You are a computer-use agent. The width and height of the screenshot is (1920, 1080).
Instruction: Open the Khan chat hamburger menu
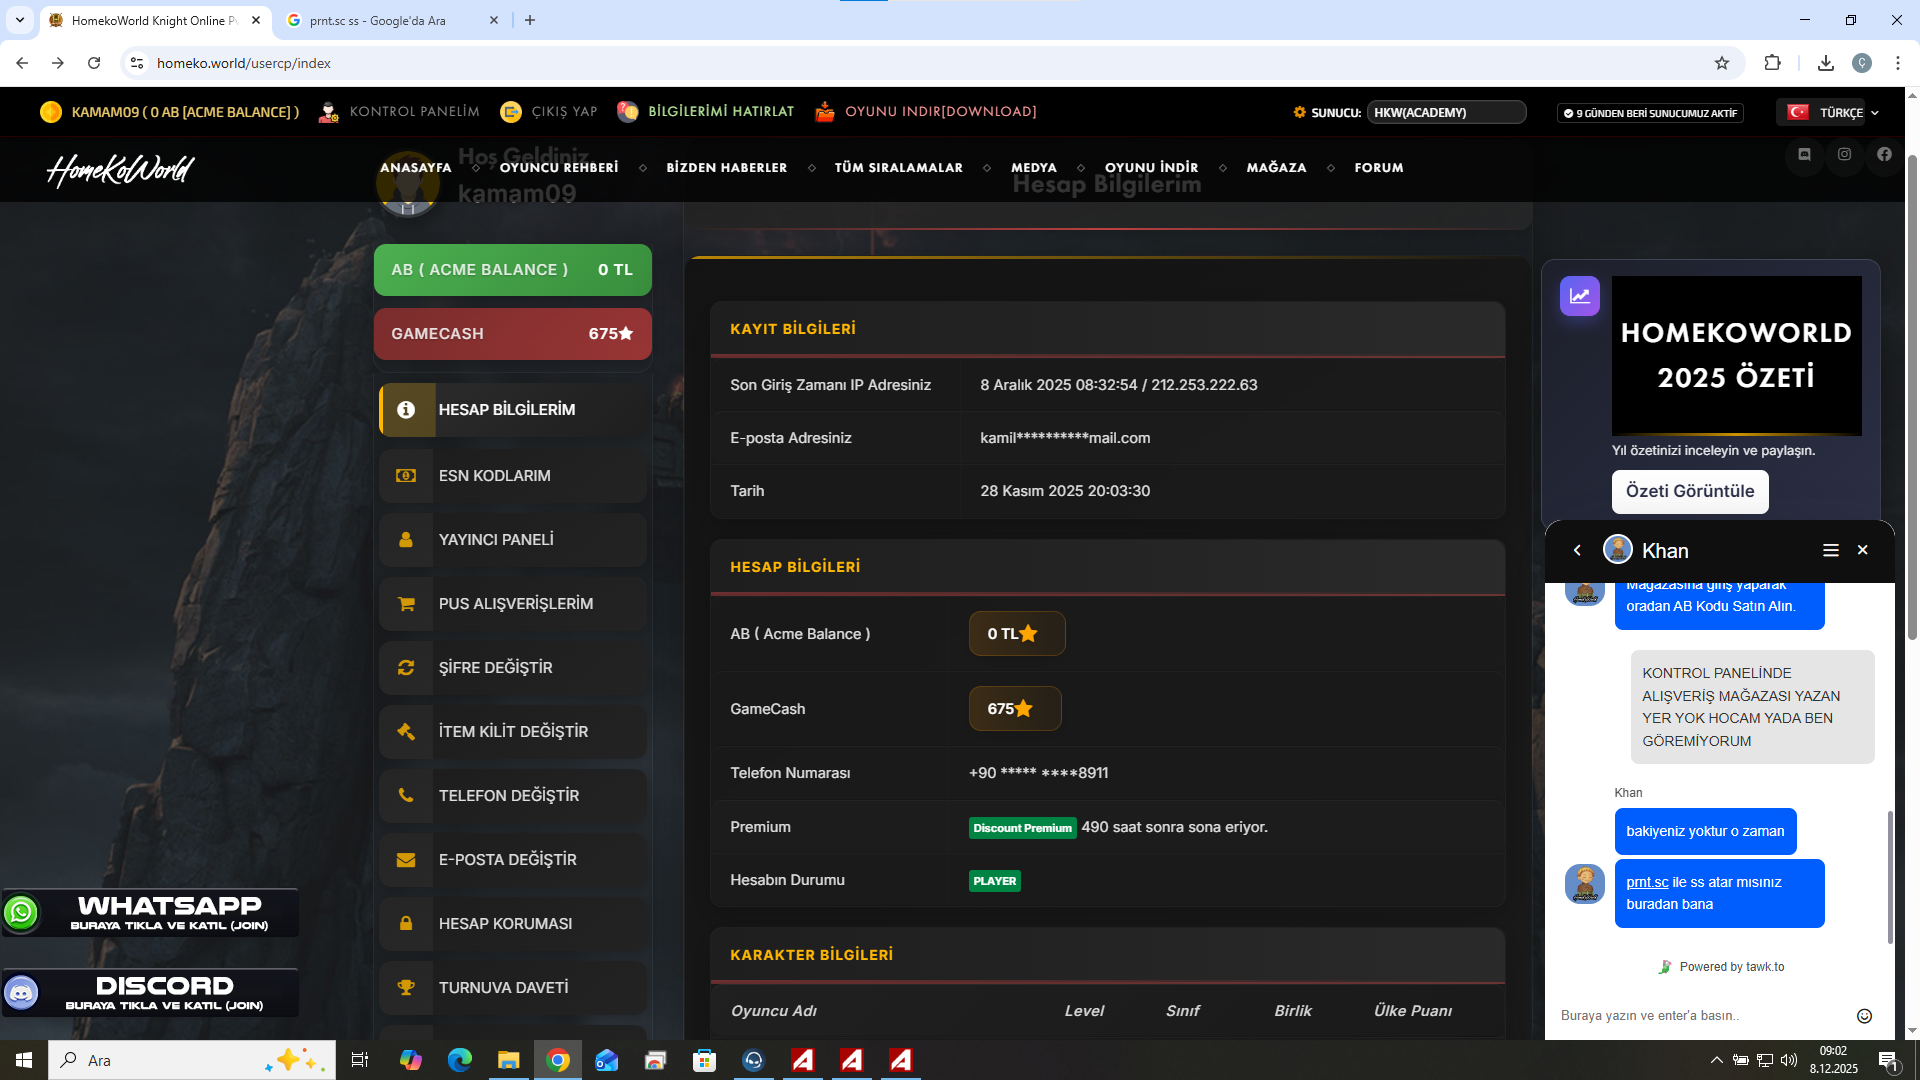[1831, 550]
